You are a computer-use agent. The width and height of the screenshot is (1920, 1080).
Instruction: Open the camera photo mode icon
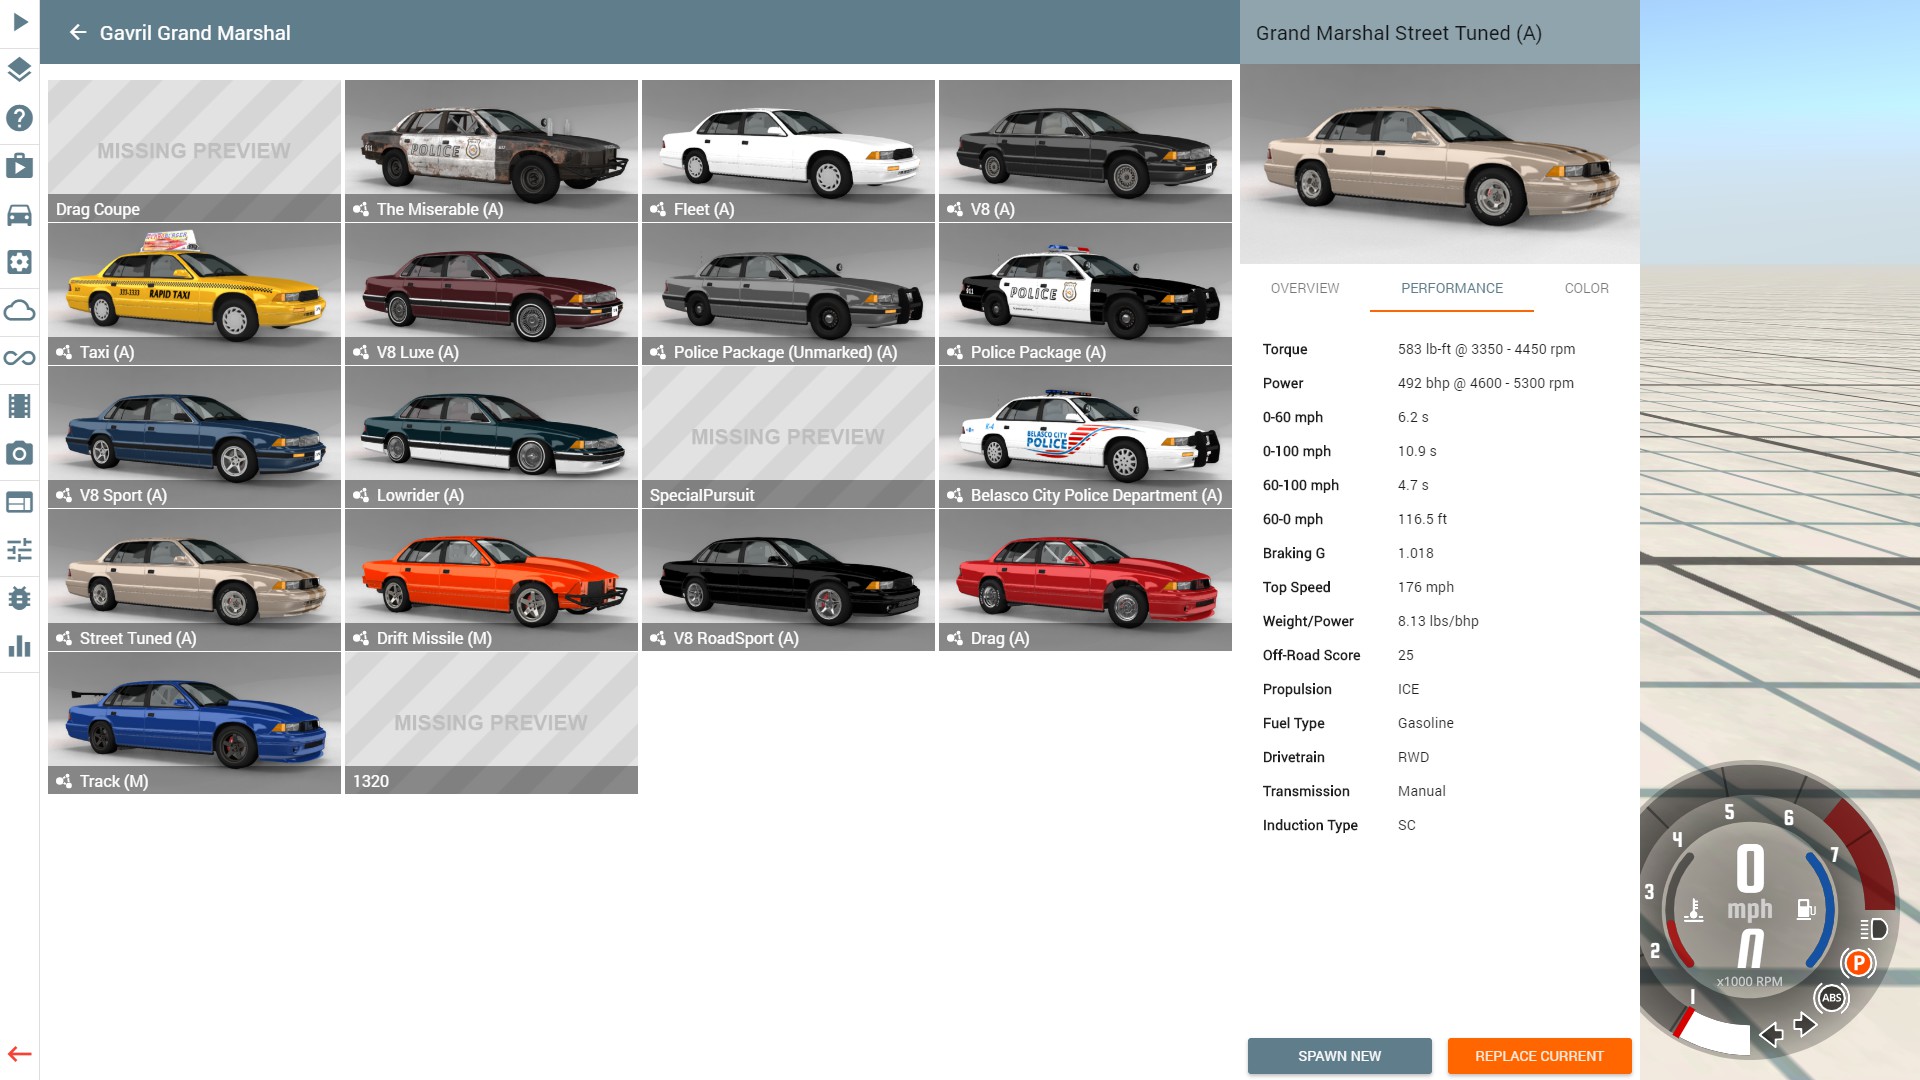19,454
